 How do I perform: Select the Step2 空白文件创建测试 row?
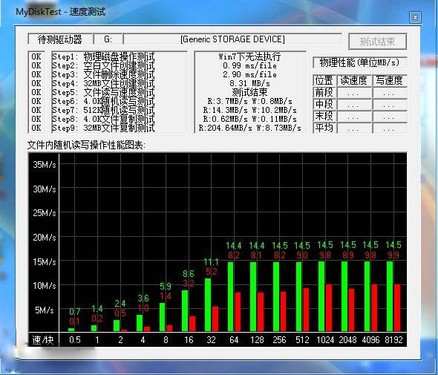[x=103, y=65]
